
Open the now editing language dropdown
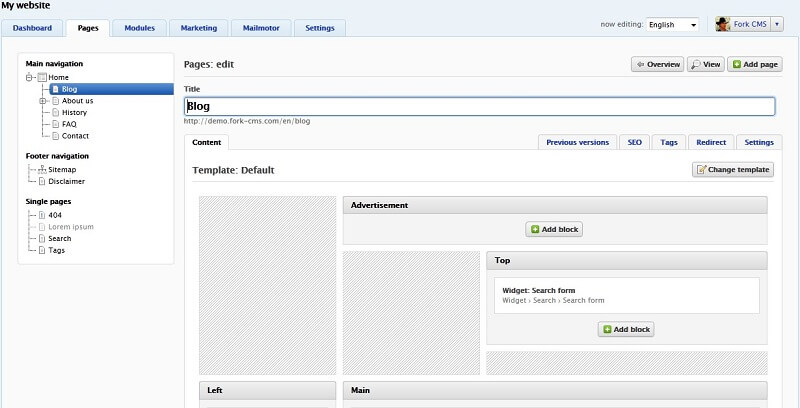pos(672,24)
